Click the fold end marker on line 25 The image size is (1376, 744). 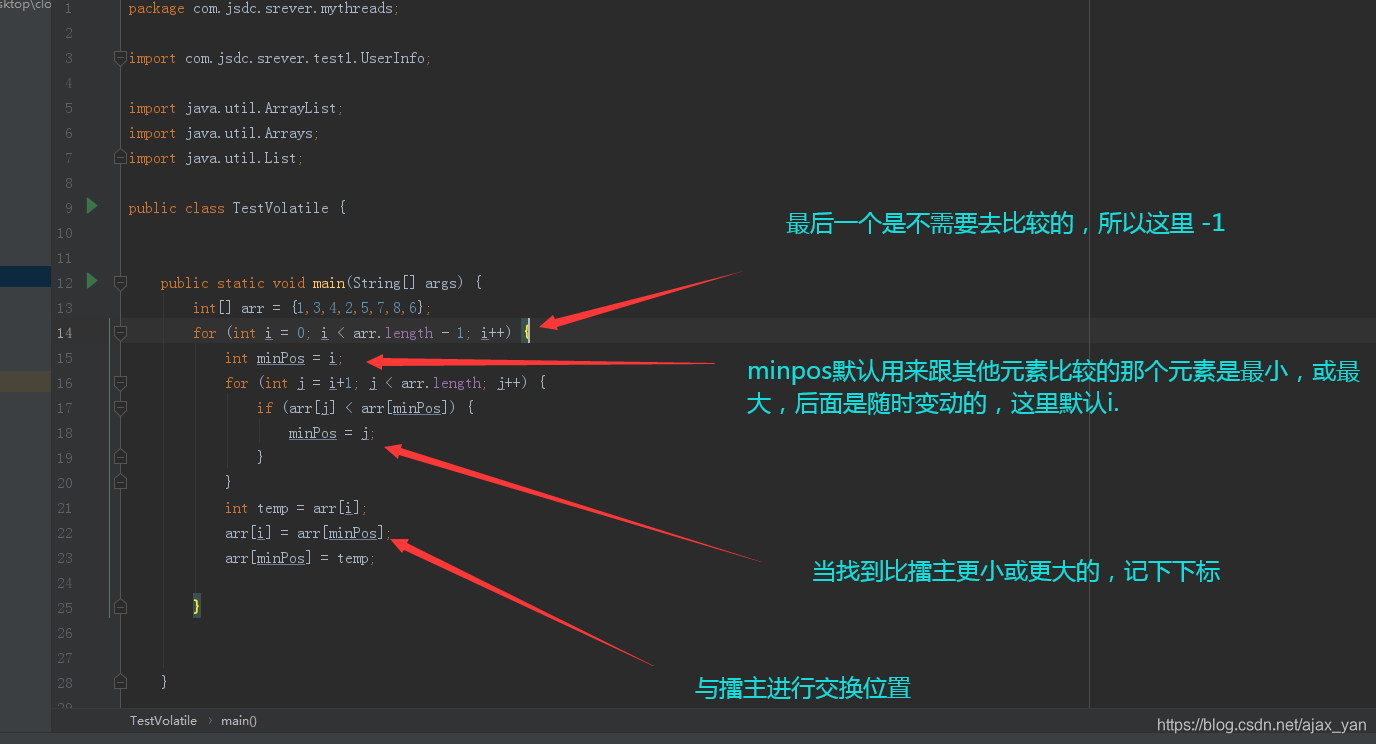click(x=120, y=607)
